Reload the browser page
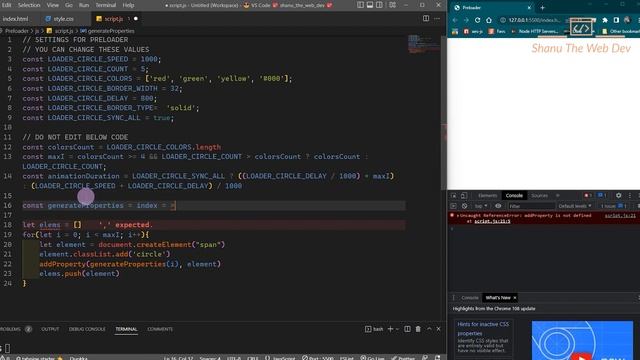Image resolution: width=640 pixels, height=360 pixels. [477, 20]
